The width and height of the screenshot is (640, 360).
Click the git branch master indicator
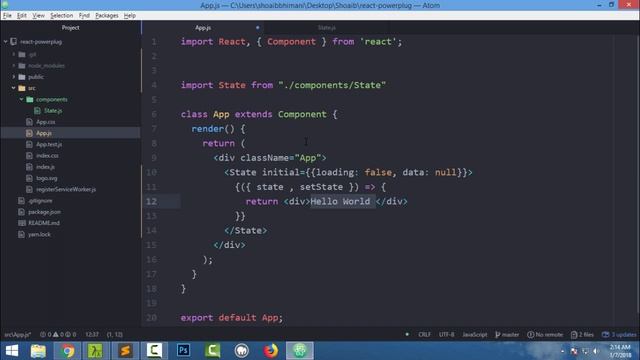tap(507, 335)
